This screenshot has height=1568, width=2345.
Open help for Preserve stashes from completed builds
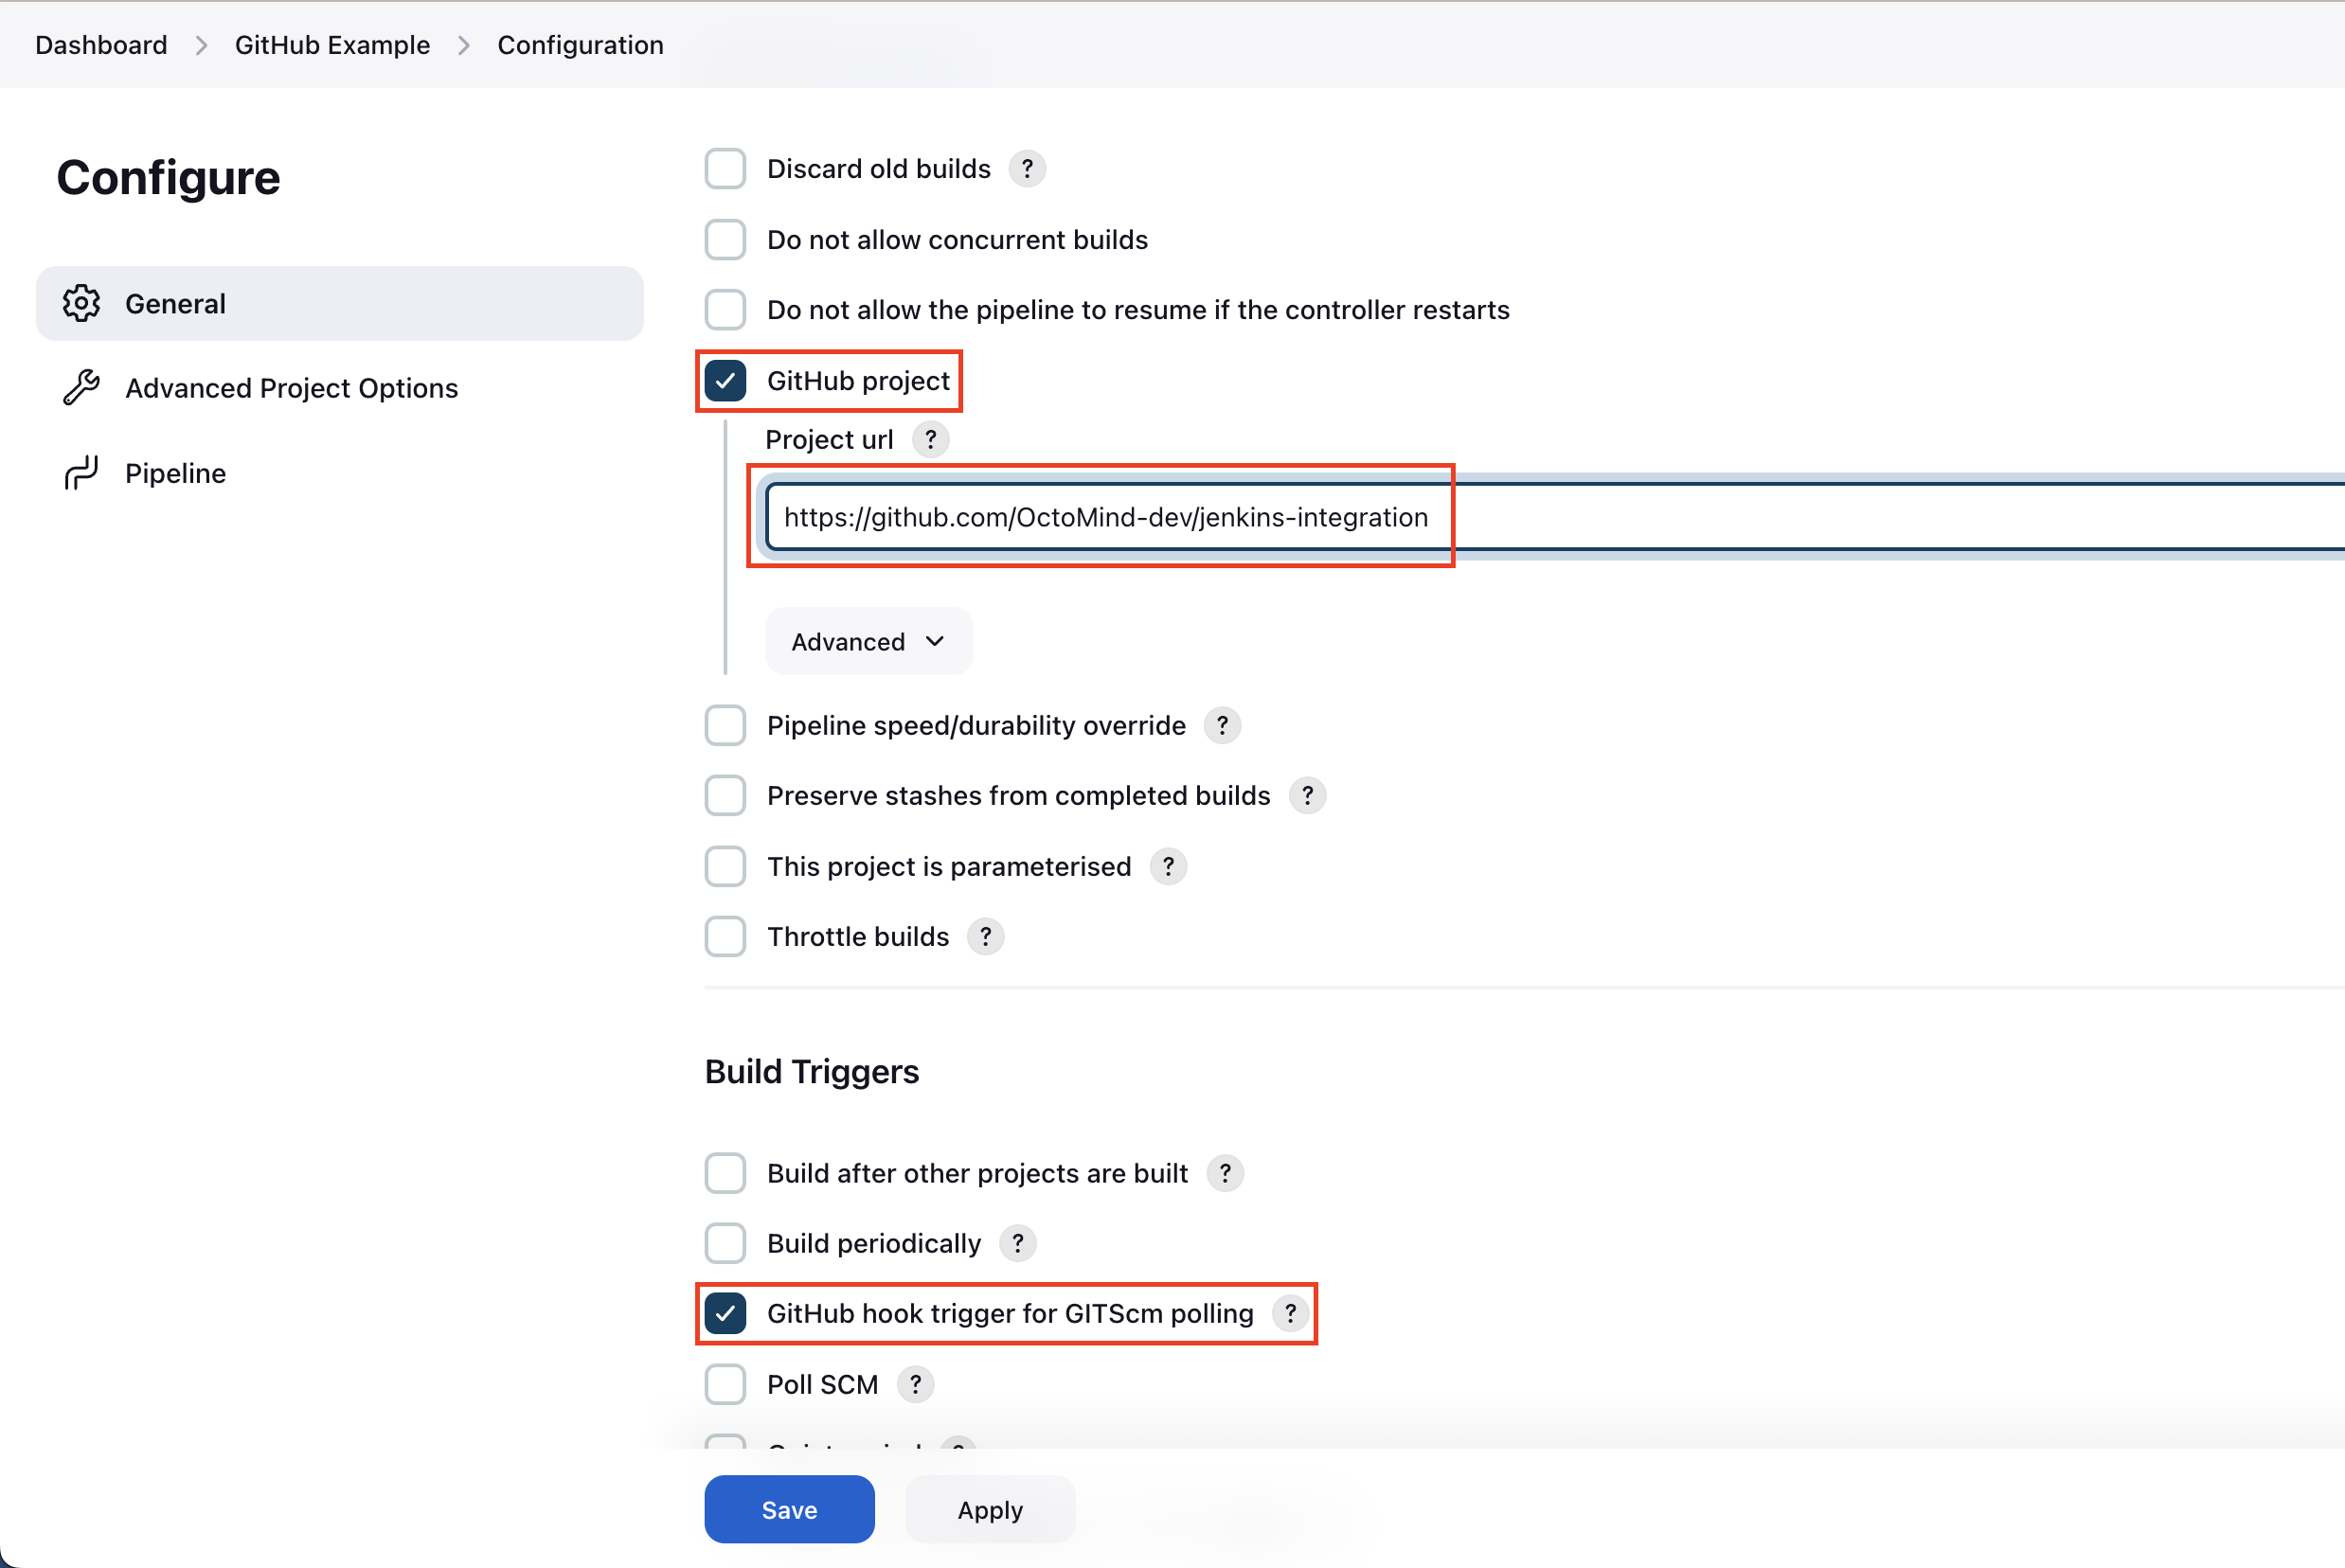[1306, 795]
